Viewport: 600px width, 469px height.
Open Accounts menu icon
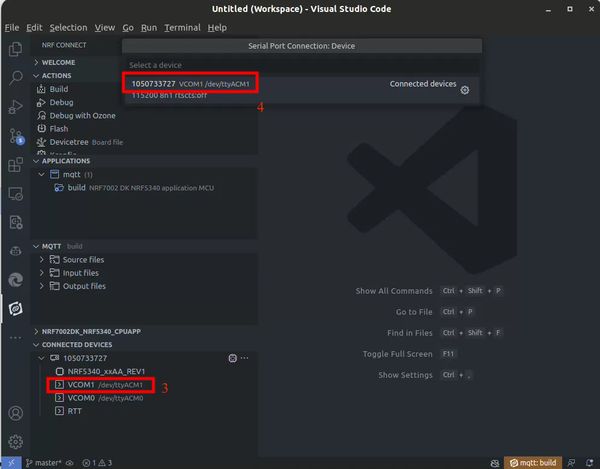tap(16, 413)
